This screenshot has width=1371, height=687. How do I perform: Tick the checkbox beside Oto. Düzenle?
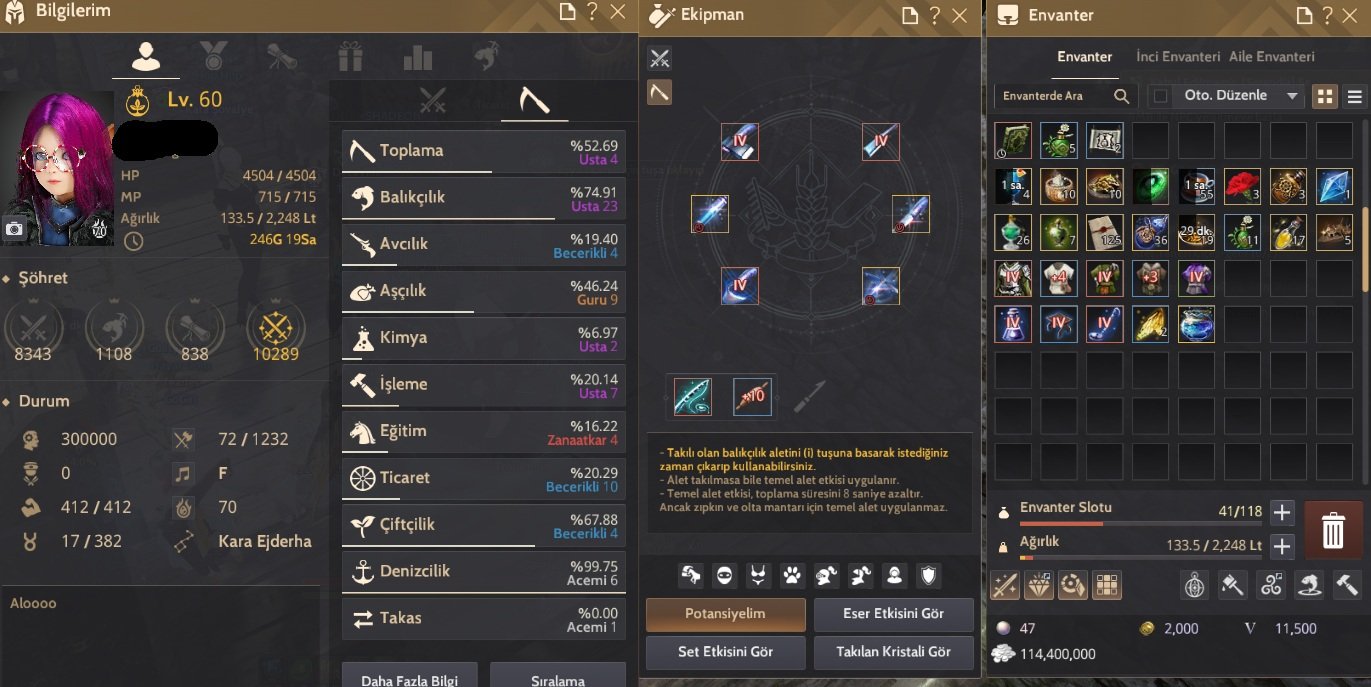tap(1160, 96)
